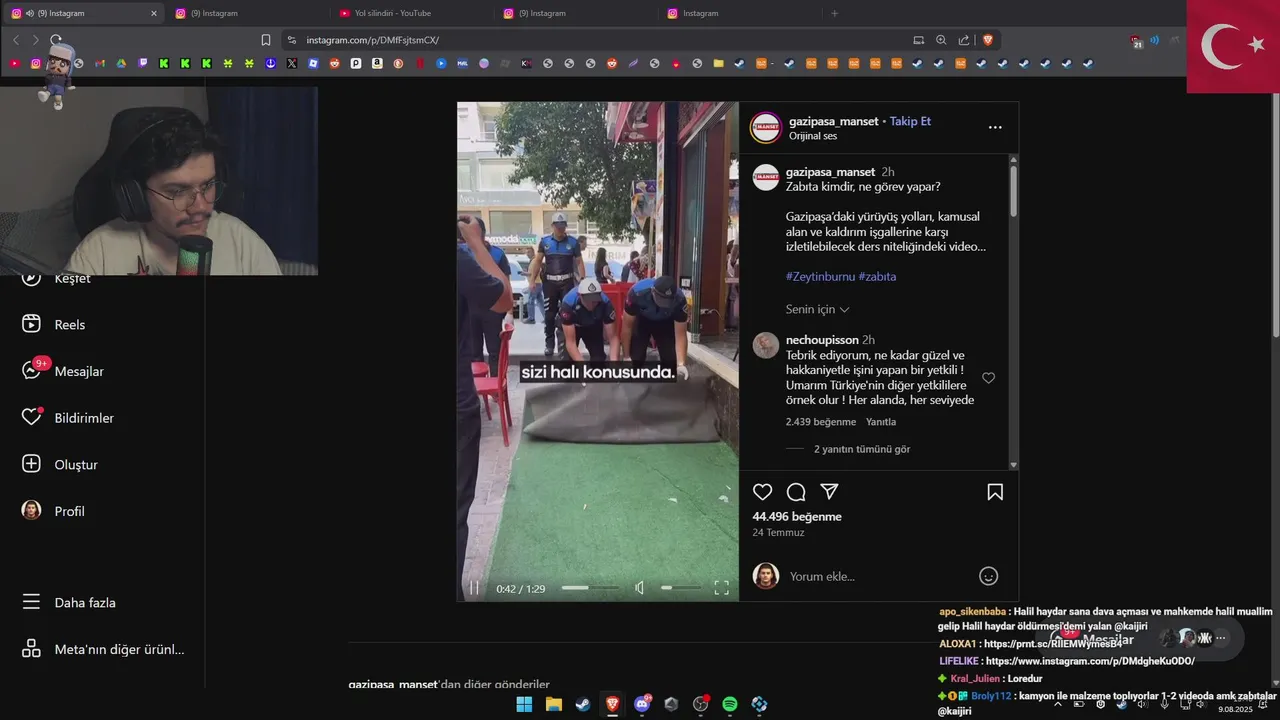
Task: Open a new browser tab
Action: [x=835, y=13]
